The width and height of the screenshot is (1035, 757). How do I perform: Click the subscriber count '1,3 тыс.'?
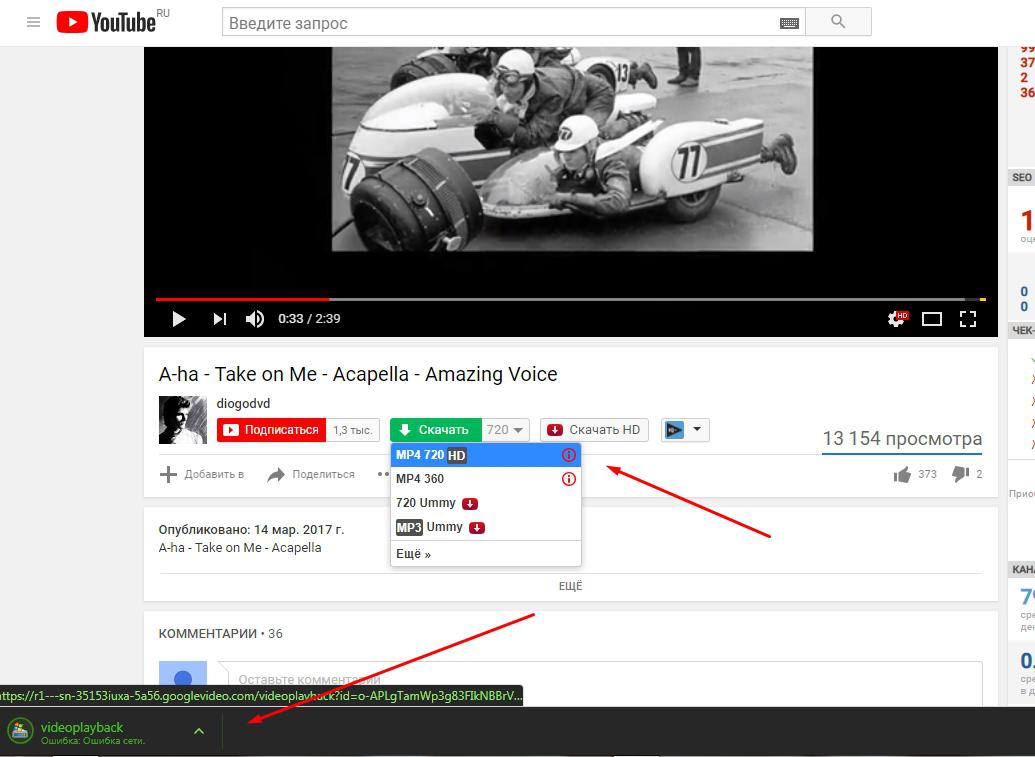point(353,430)
